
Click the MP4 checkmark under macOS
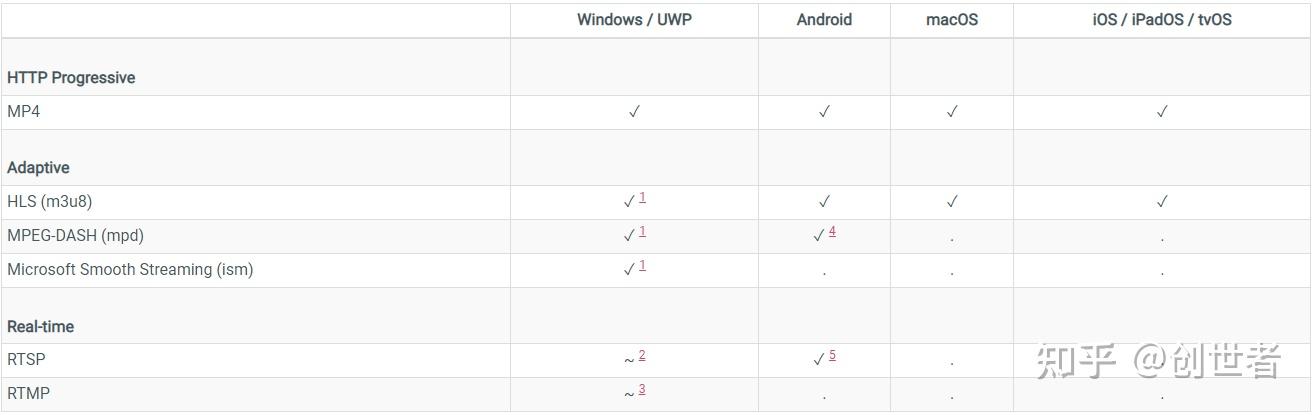(952, 112)
